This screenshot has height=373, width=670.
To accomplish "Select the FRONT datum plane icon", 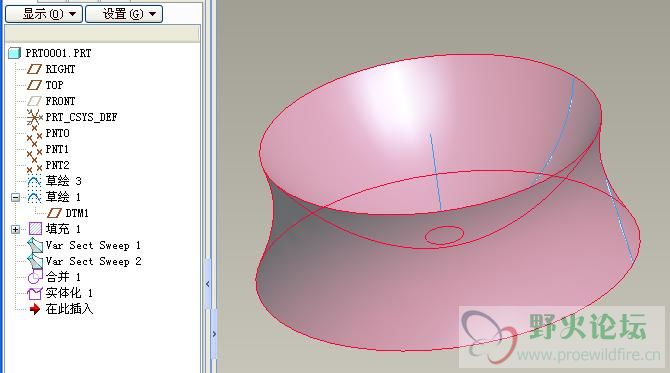I will 34,101.
